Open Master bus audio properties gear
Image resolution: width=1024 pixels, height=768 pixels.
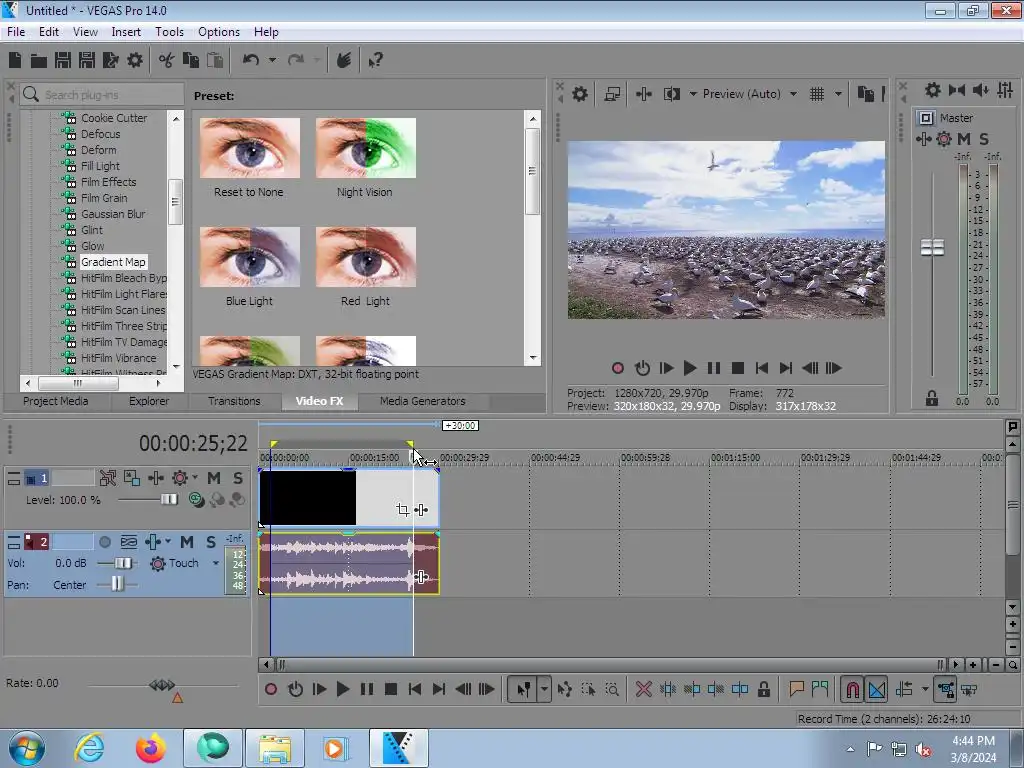pos(933,90)
